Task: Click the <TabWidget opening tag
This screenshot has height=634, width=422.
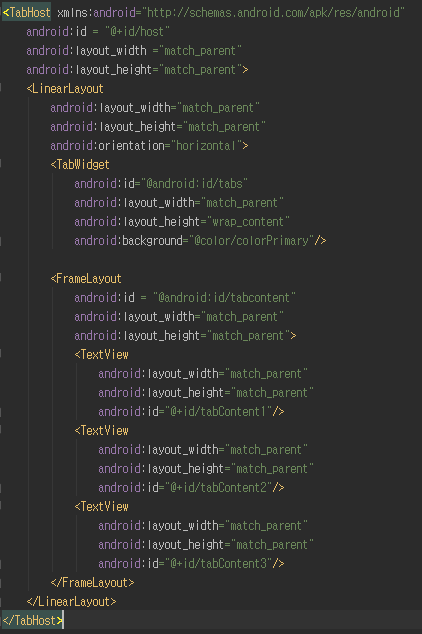Action: [x=80, y=165]
